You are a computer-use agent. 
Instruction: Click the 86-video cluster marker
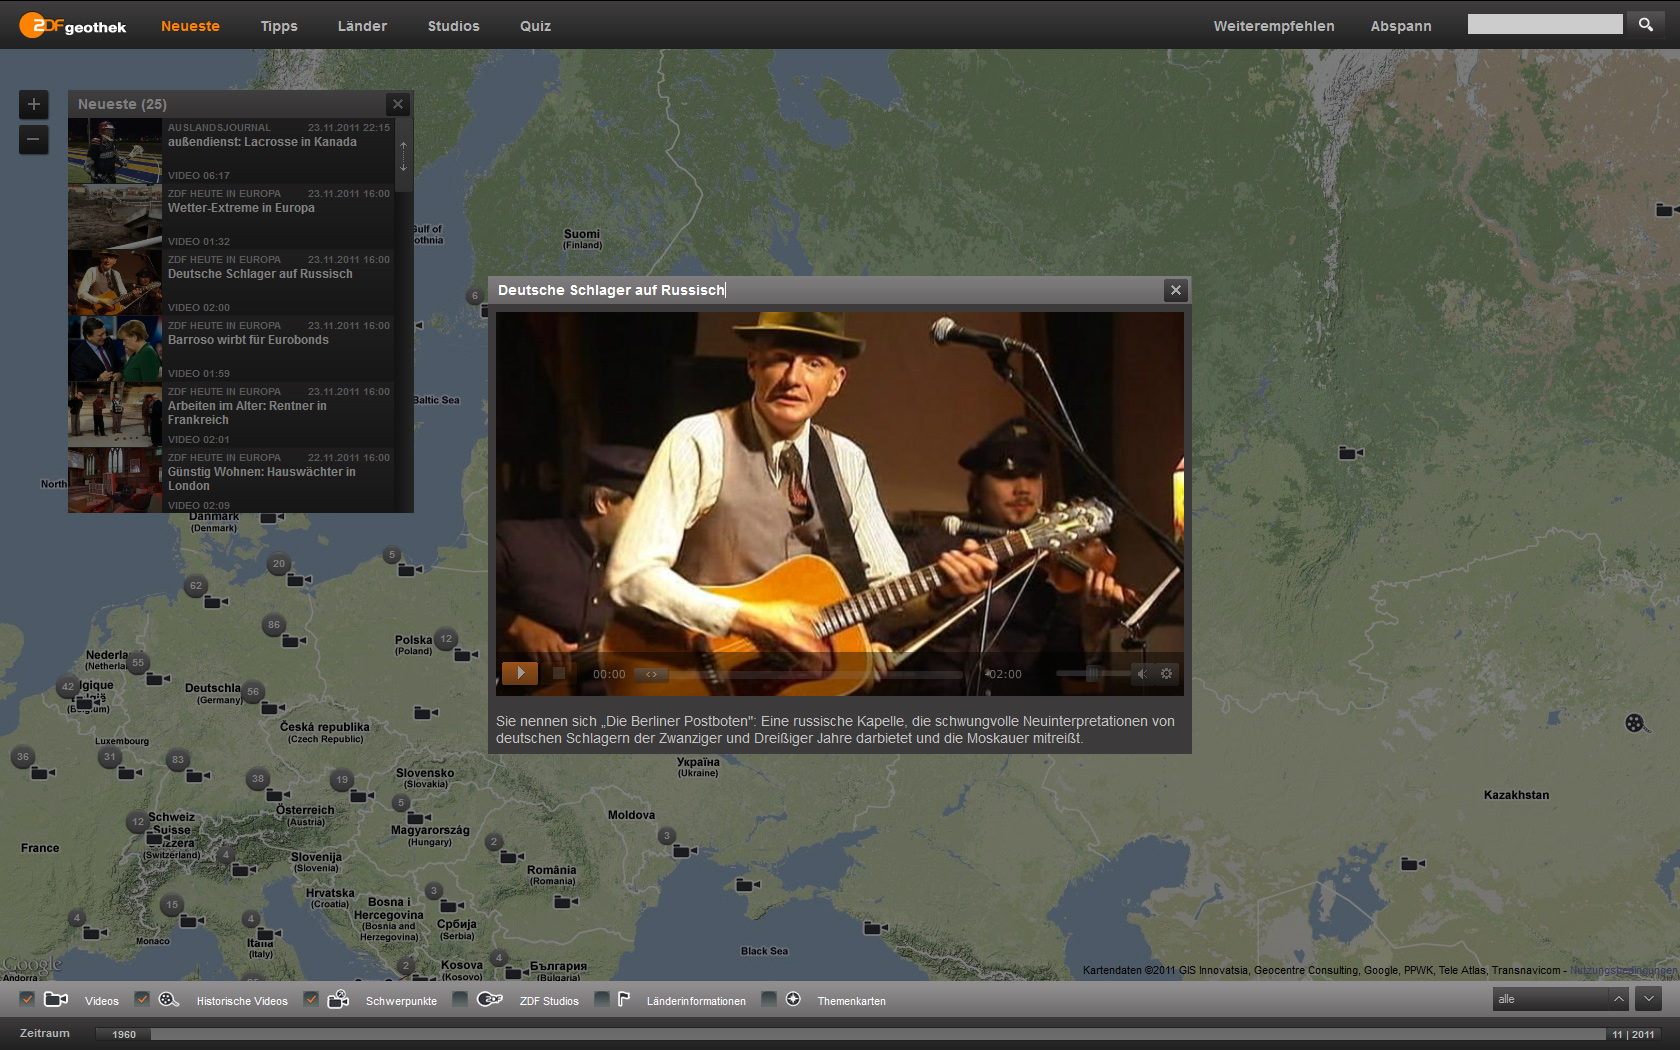pos(274,625)
